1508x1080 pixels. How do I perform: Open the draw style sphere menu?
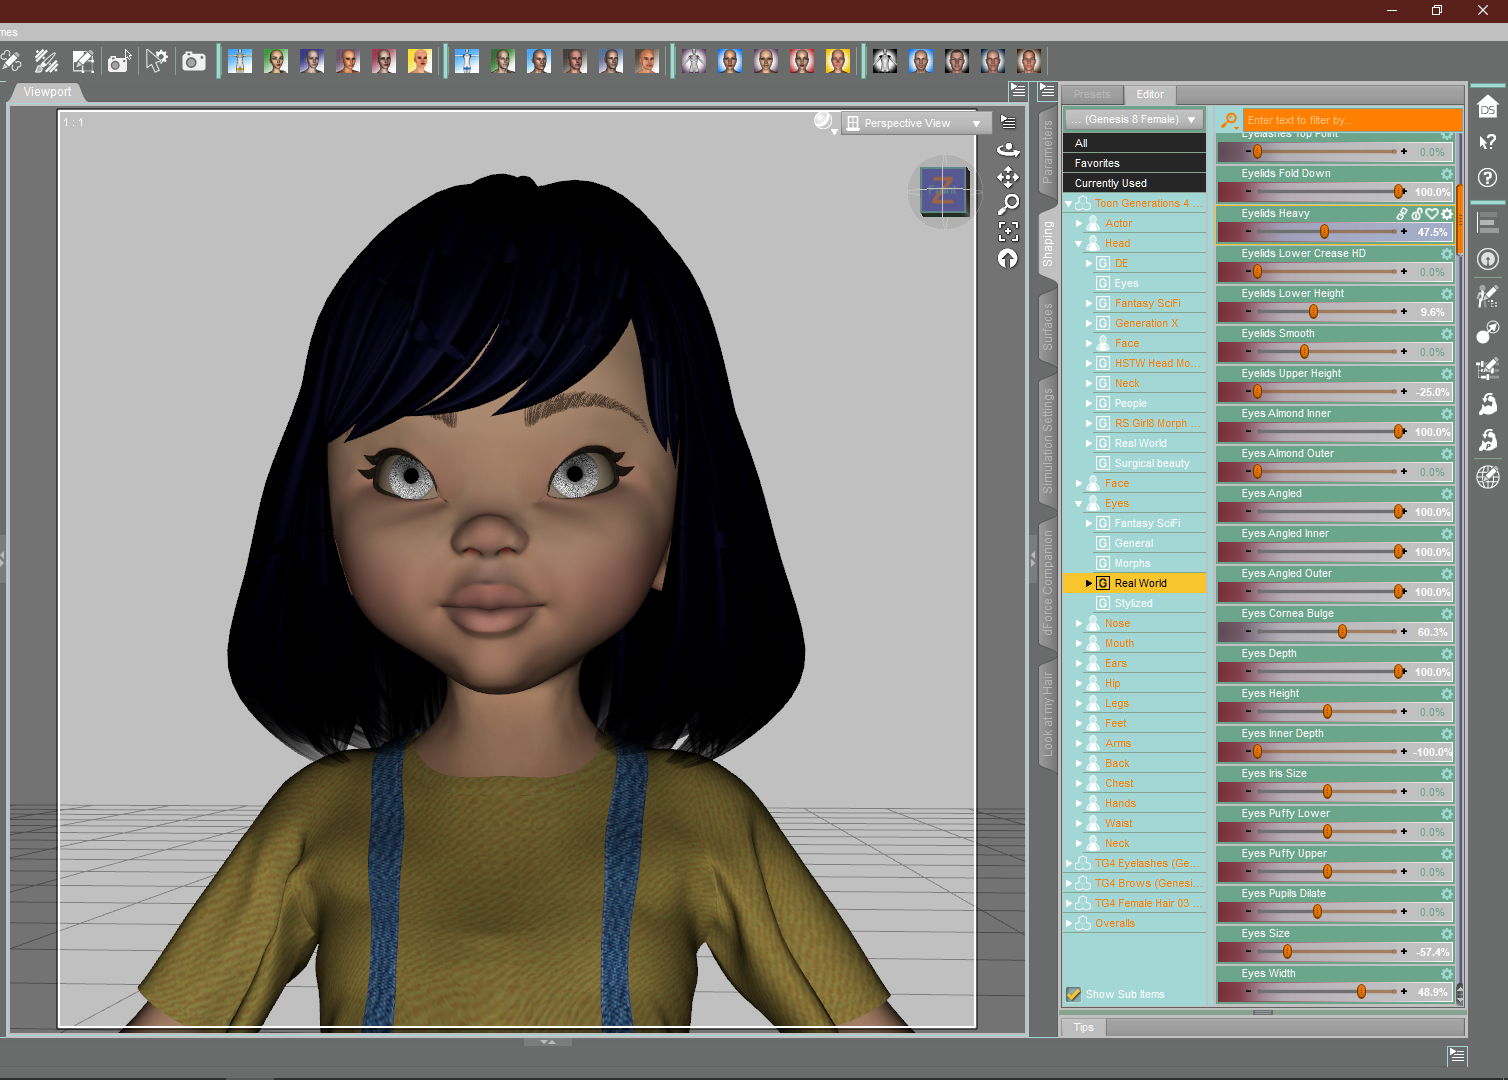pyautogui.click(x=824, y=122)
